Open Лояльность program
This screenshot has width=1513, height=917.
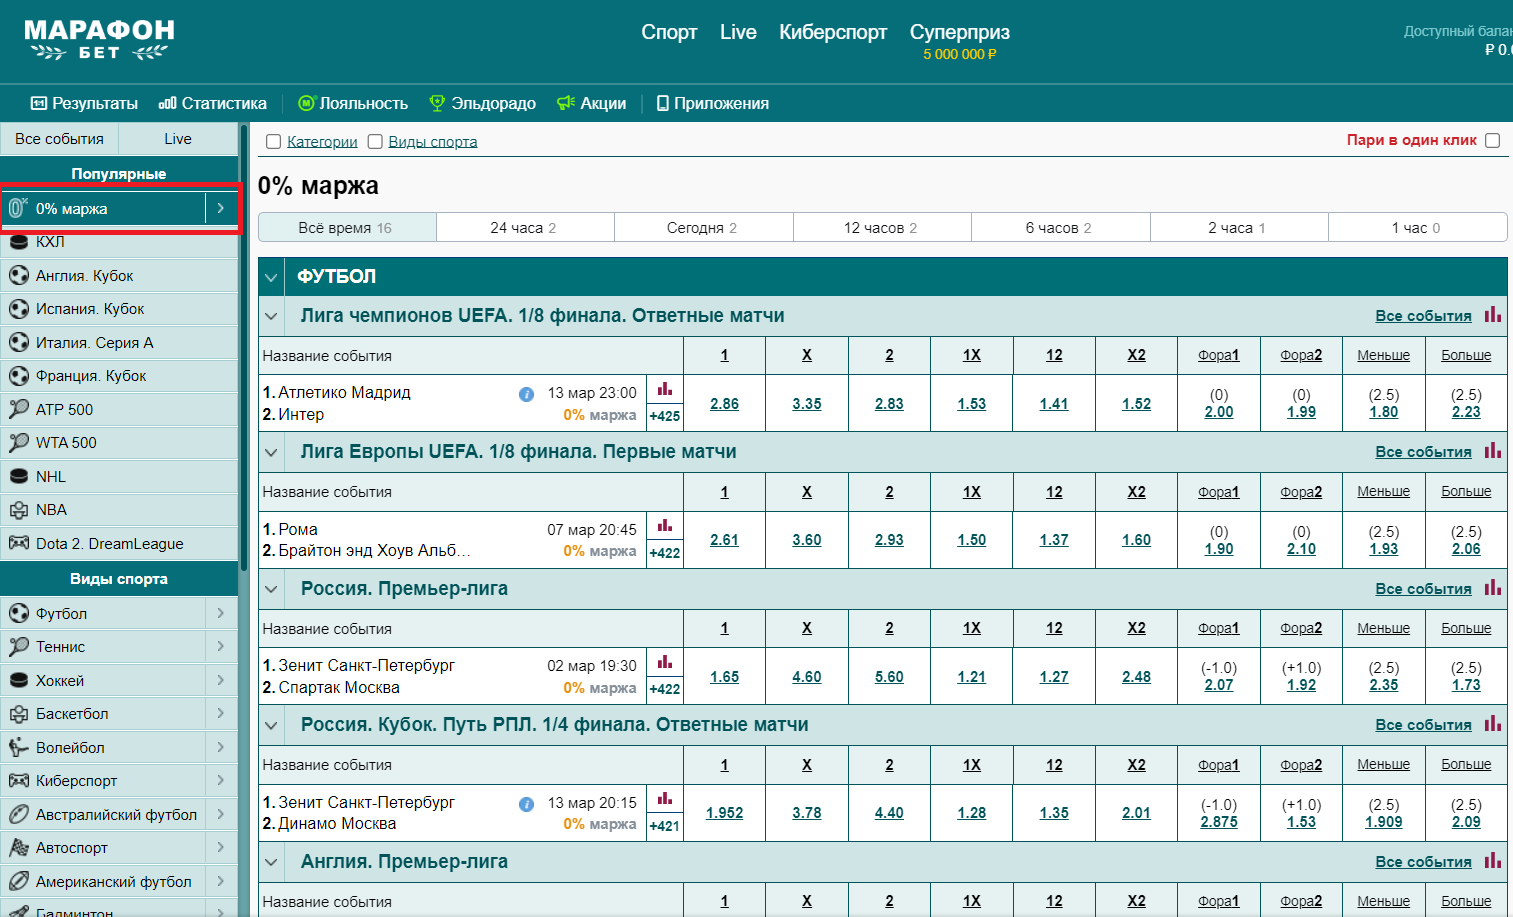pos(353,103)
